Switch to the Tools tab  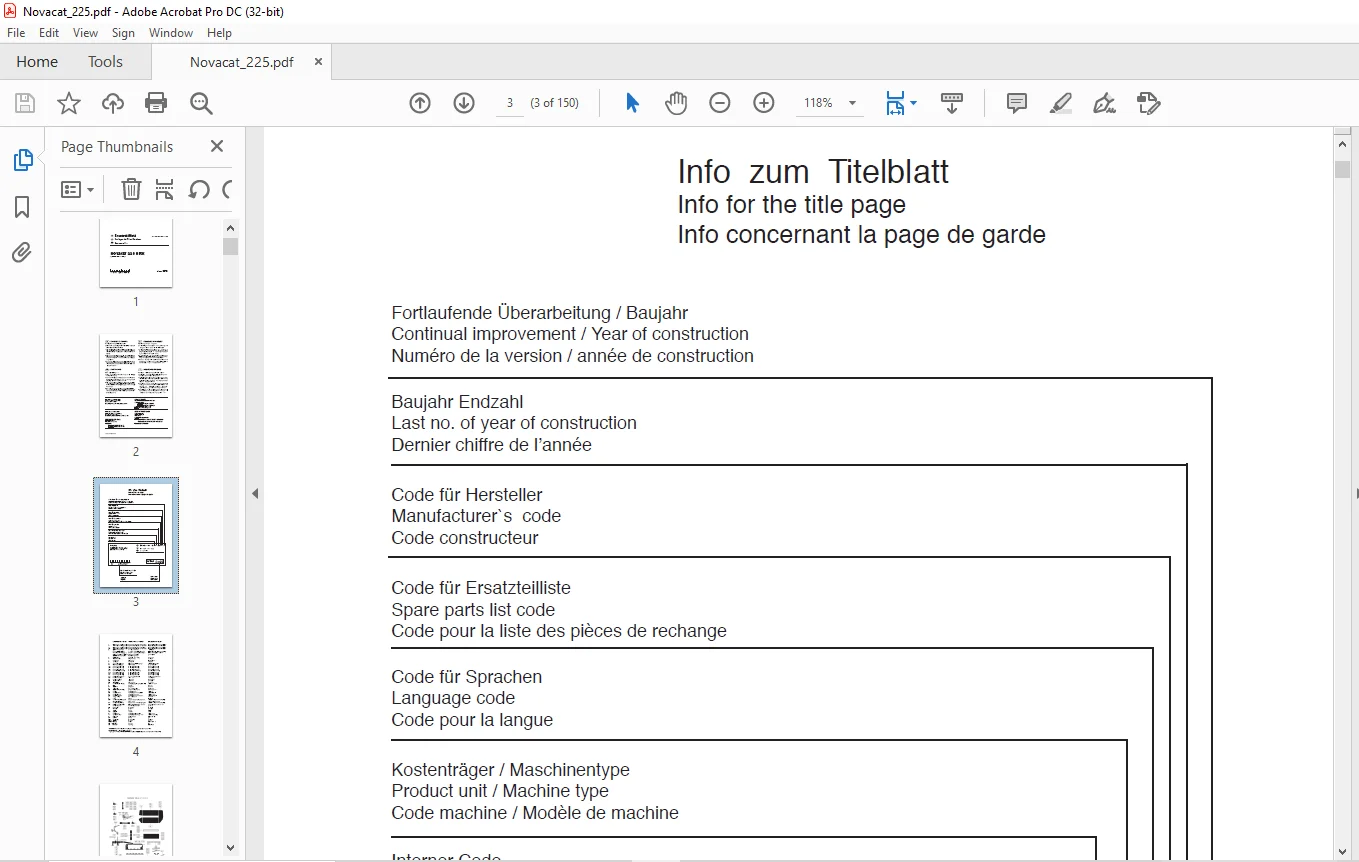point(105,62)
